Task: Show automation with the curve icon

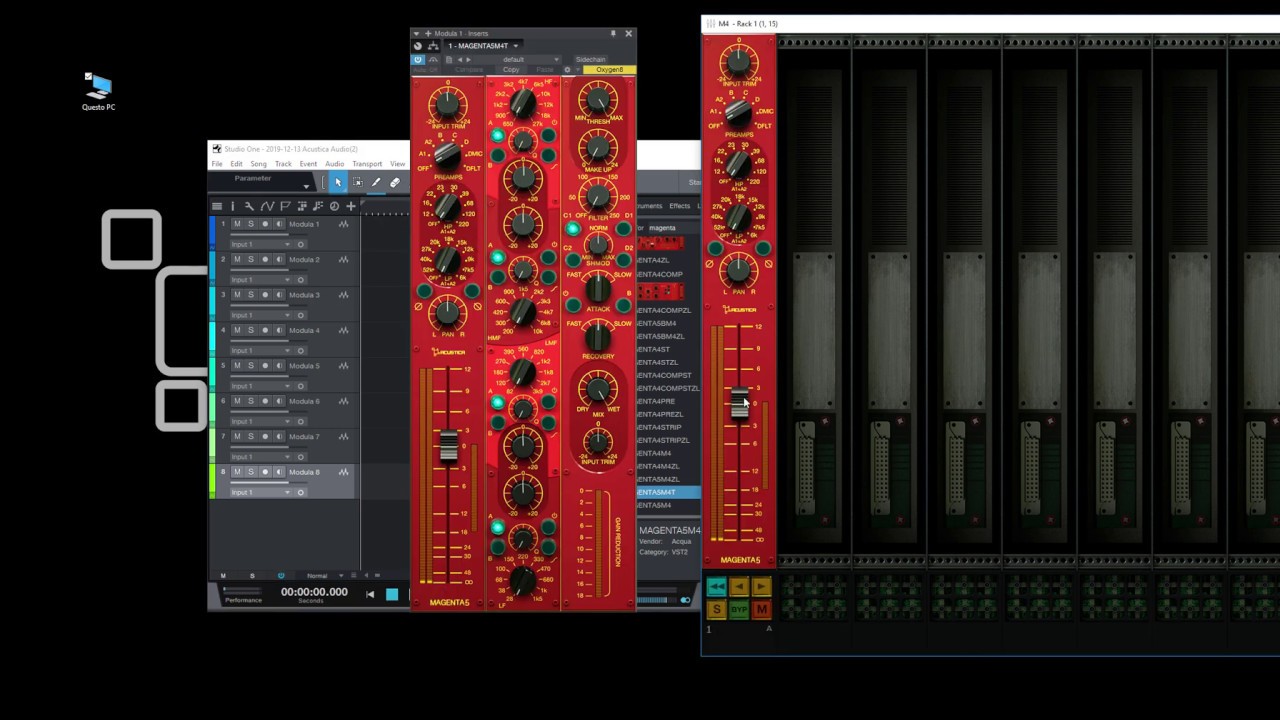Action: (x=267, y=206)
